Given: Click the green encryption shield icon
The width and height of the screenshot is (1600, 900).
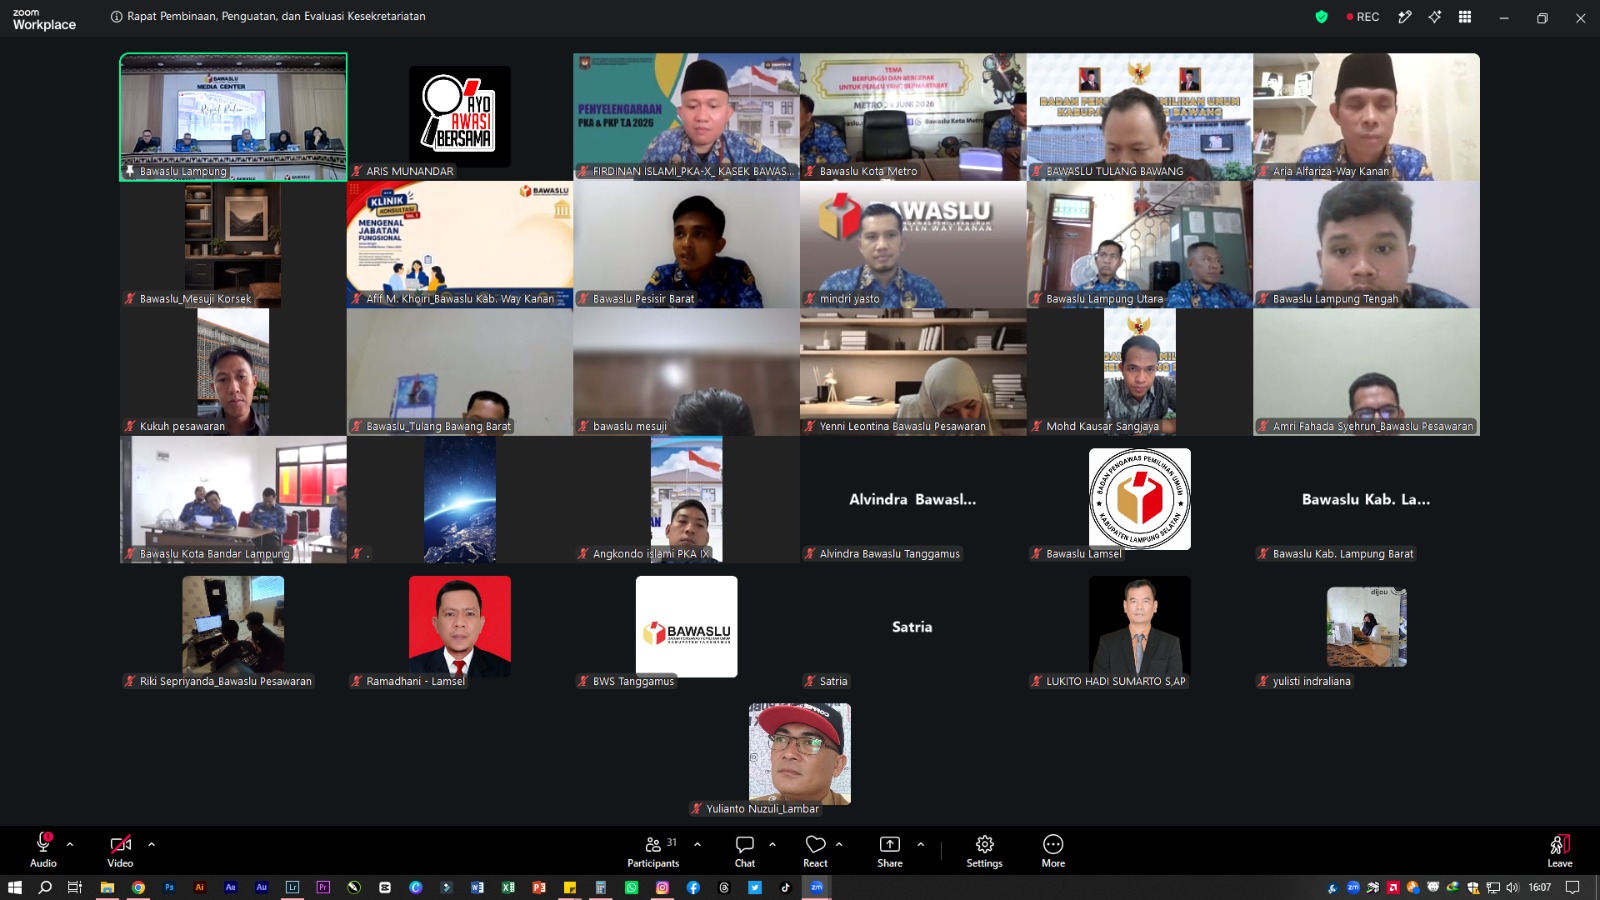Looking at the screenshot, I should tap(1321, 17).
